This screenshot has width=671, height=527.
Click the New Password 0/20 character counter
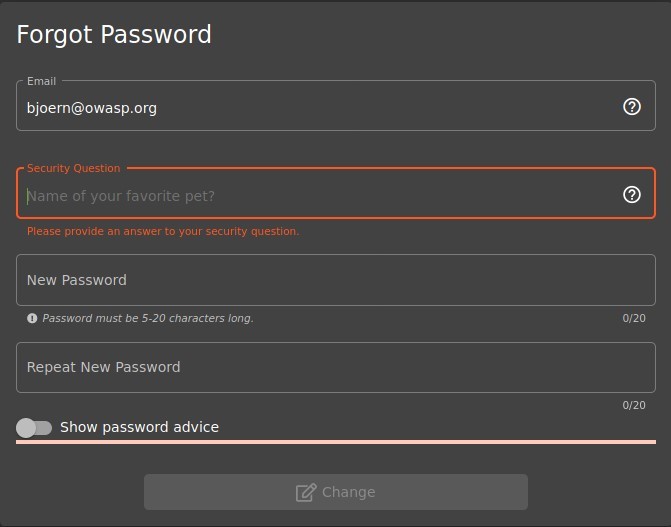point(634,319)
